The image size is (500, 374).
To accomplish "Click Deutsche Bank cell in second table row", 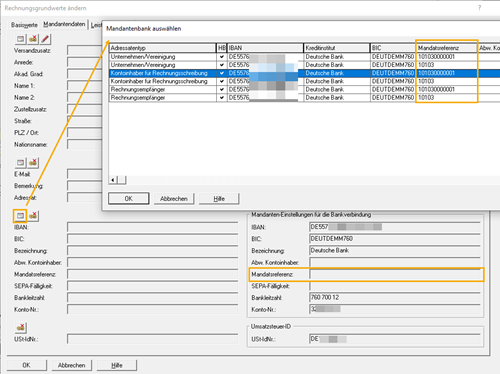I will pyautogui.click(x=337, y=65).
